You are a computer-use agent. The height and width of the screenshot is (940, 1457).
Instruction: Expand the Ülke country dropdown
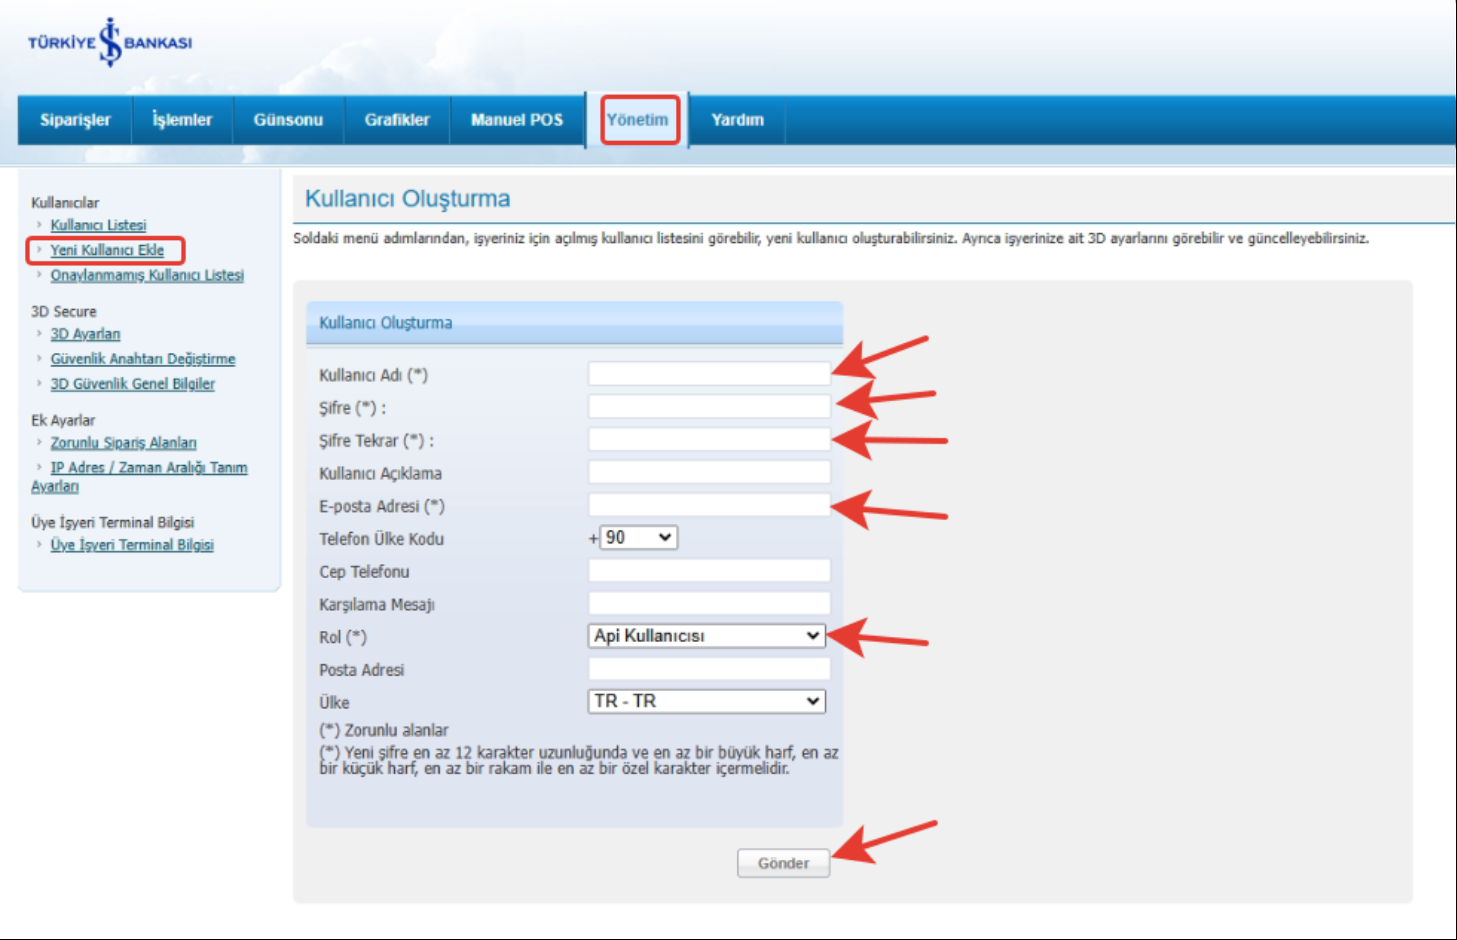707,702
